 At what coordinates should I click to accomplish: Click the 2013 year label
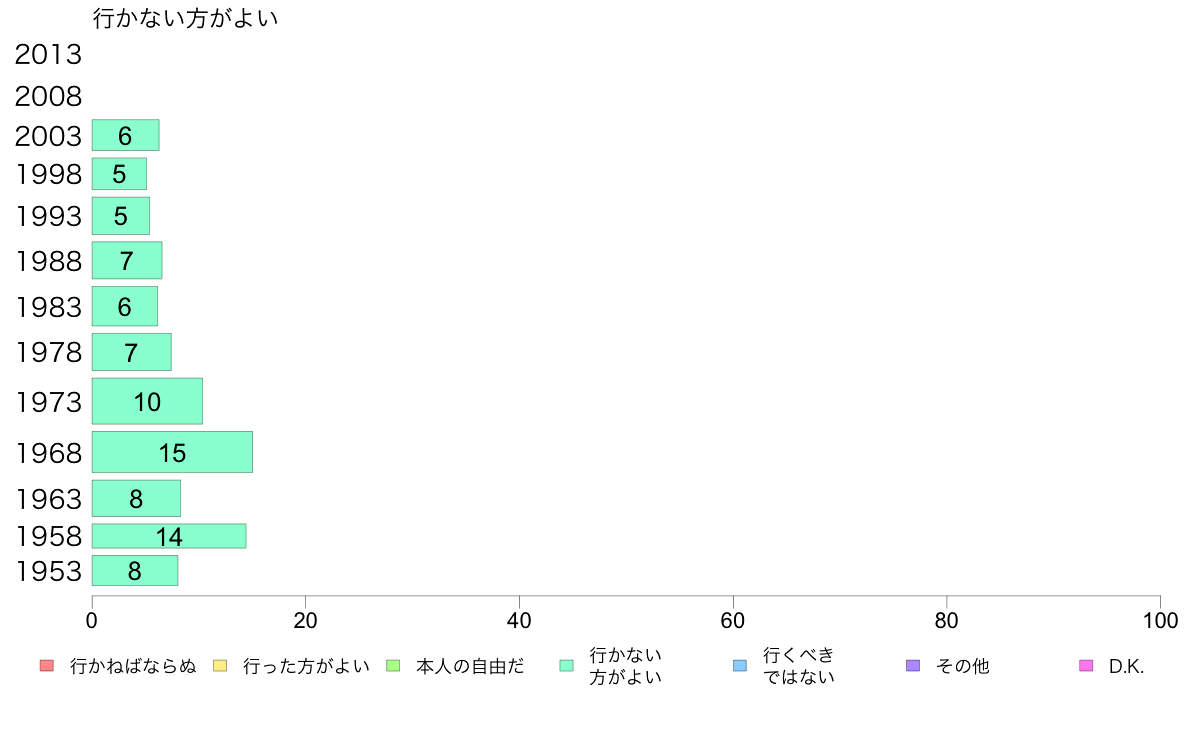click(48, 55)
